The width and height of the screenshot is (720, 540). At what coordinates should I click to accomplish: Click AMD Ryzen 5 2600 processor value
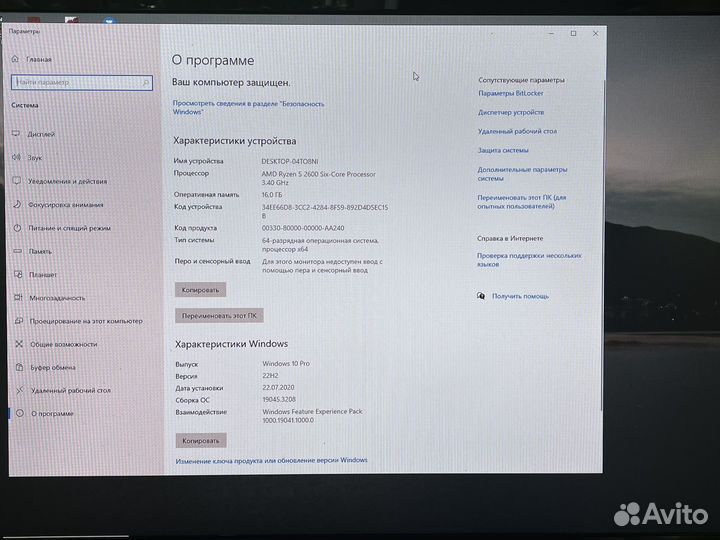[x=319, y=178]
